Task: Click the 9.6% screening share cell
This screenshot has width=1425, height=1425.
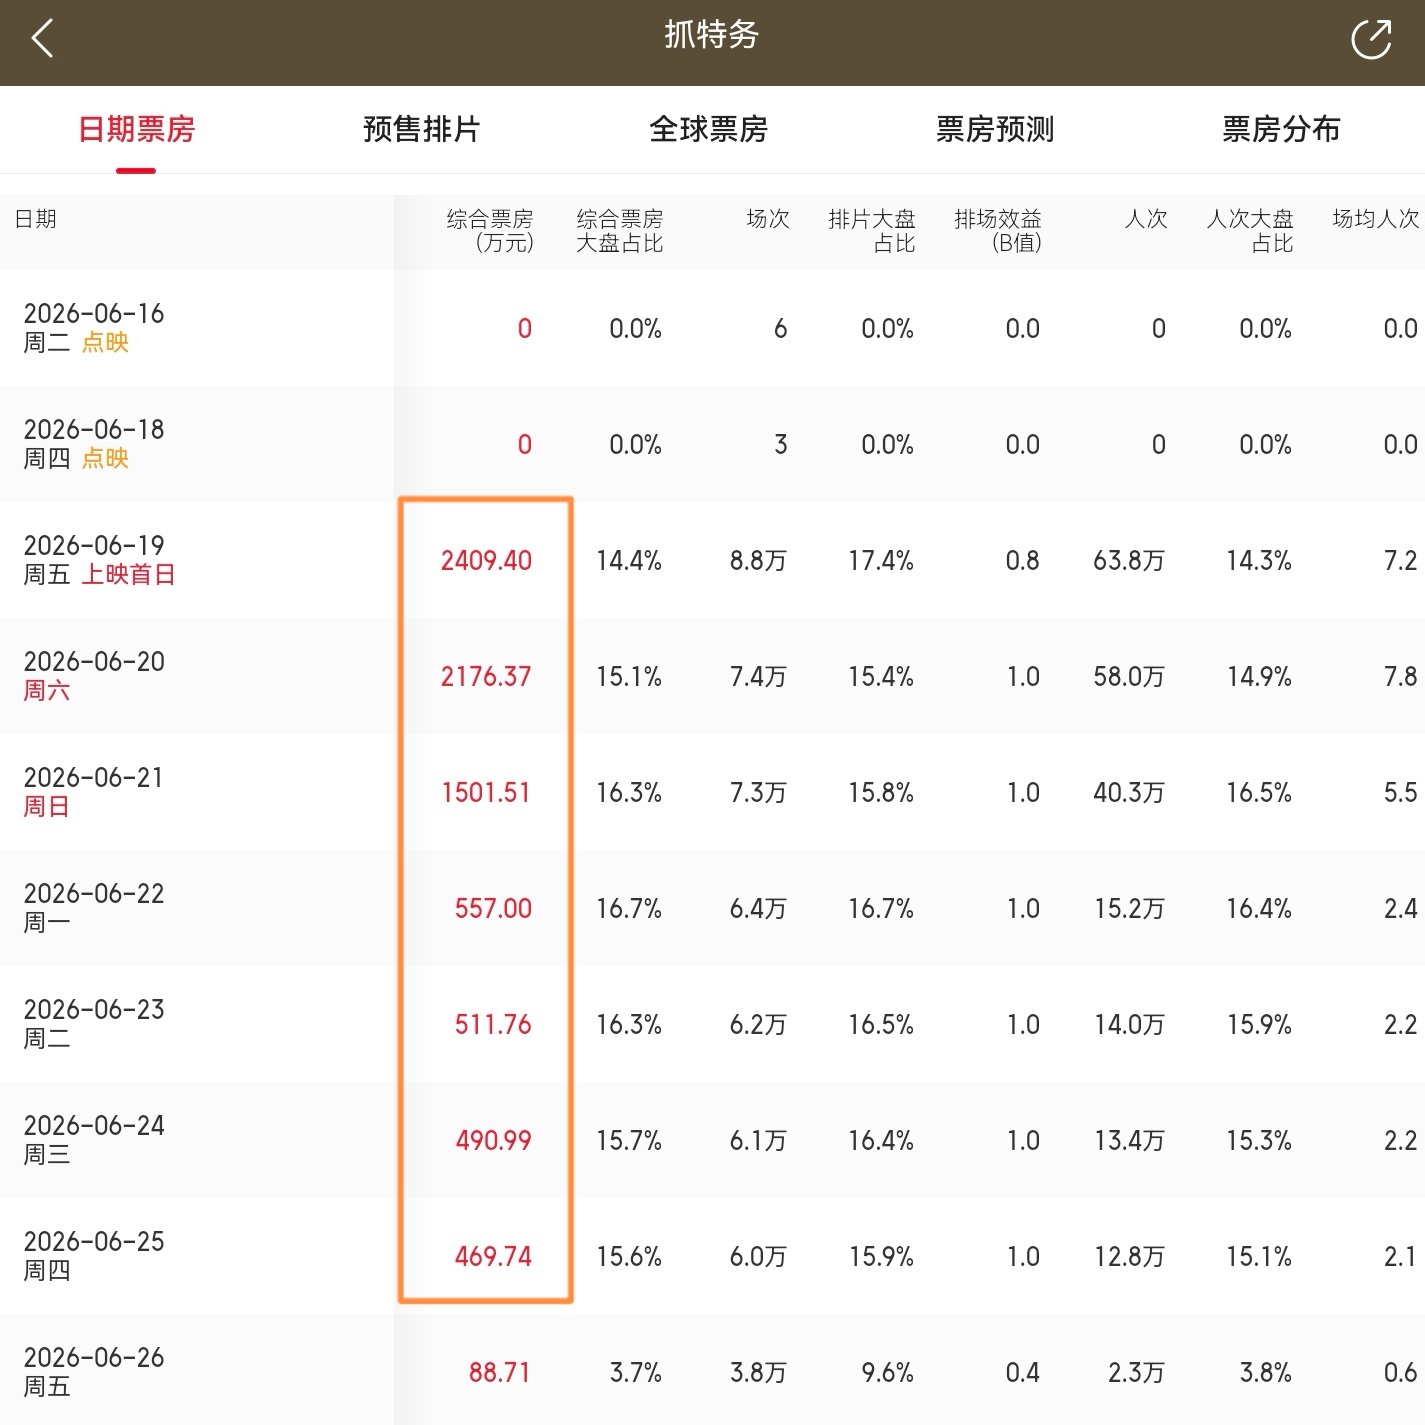Action: [x=888, y=1372]
